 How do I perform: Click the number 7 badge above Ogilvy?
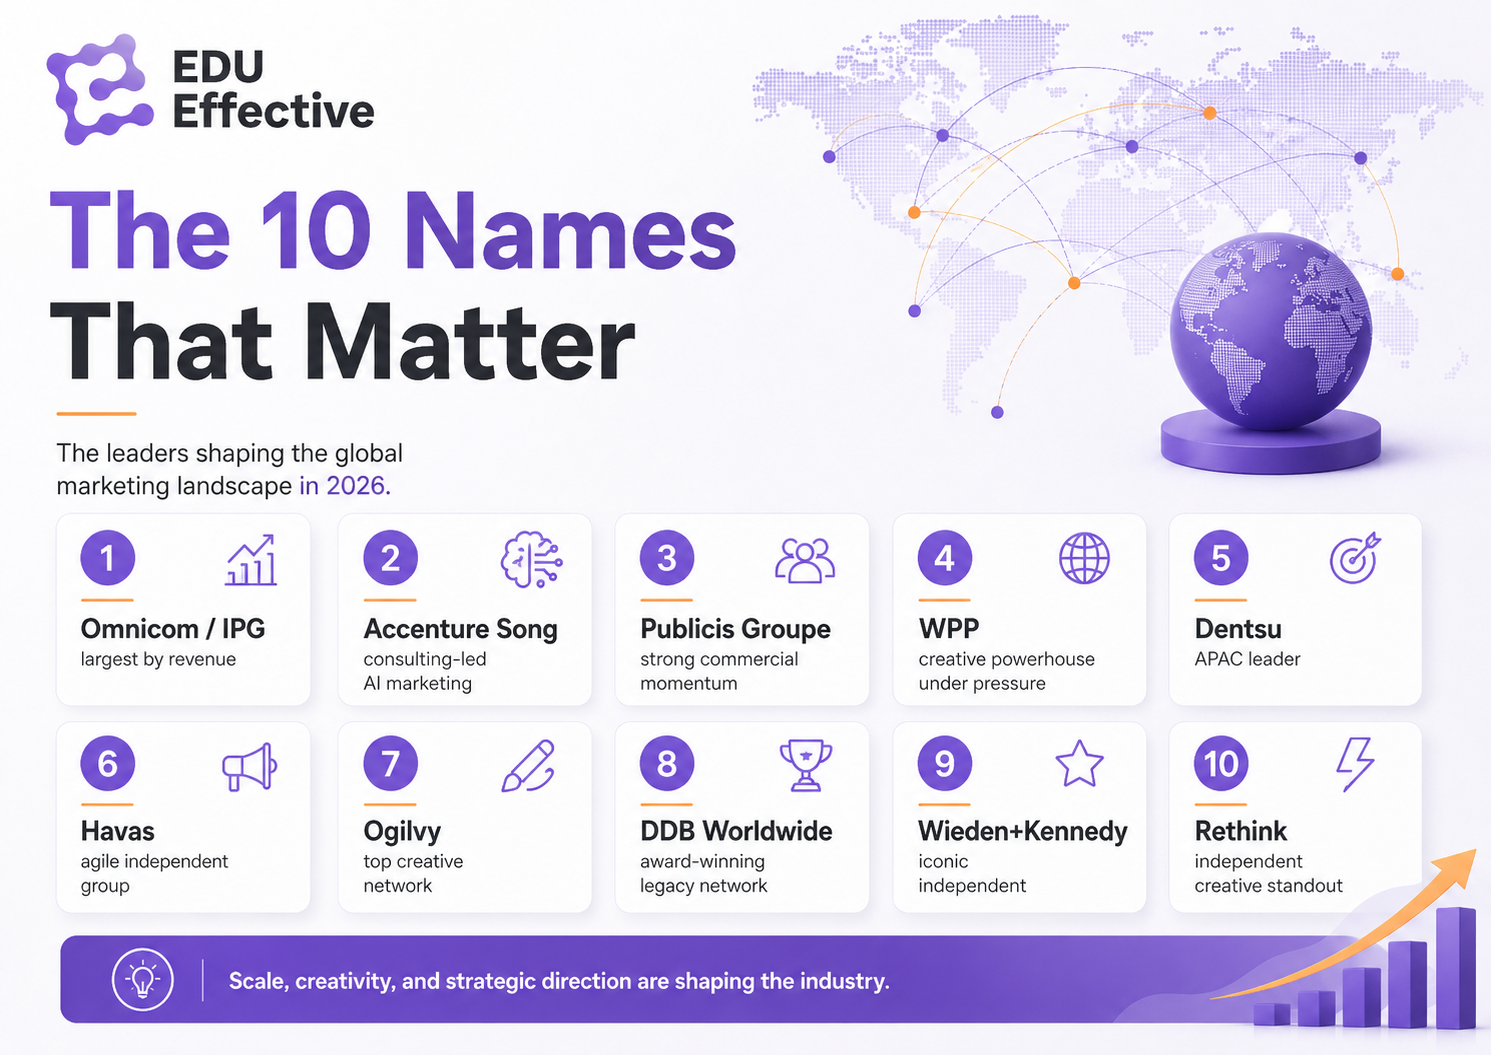pos(391,764)
